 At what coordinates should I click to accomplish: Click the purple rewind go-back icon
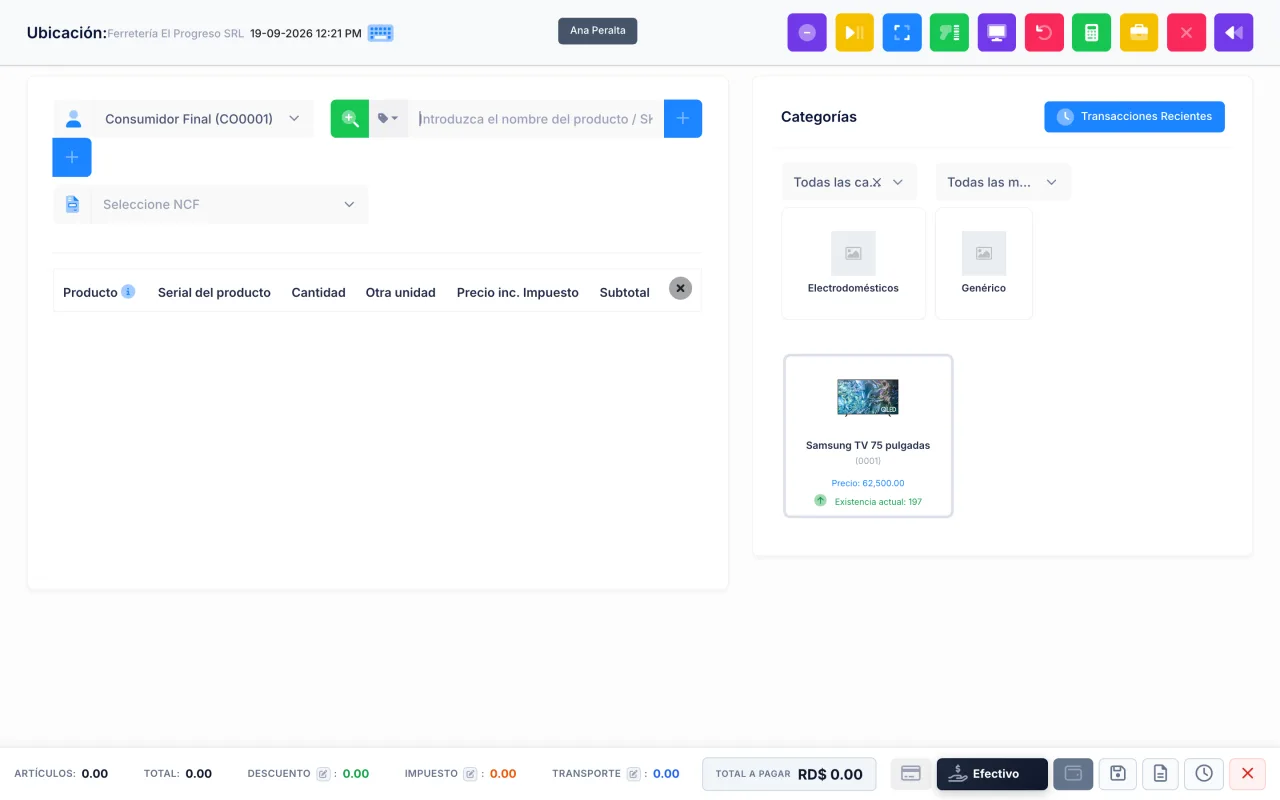click(1234, 32)
